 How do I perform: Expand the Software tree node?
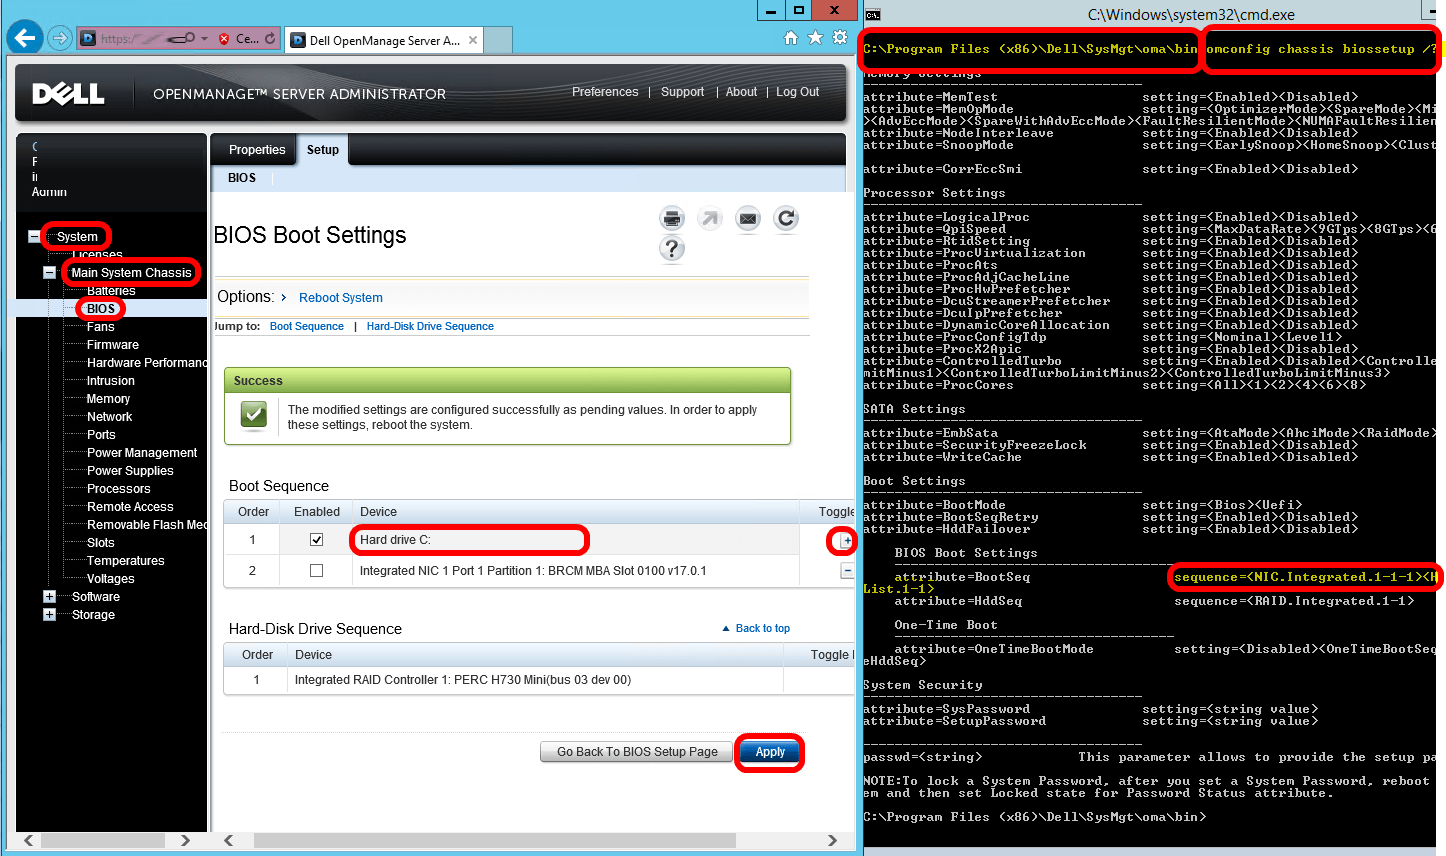pos(47,596)
